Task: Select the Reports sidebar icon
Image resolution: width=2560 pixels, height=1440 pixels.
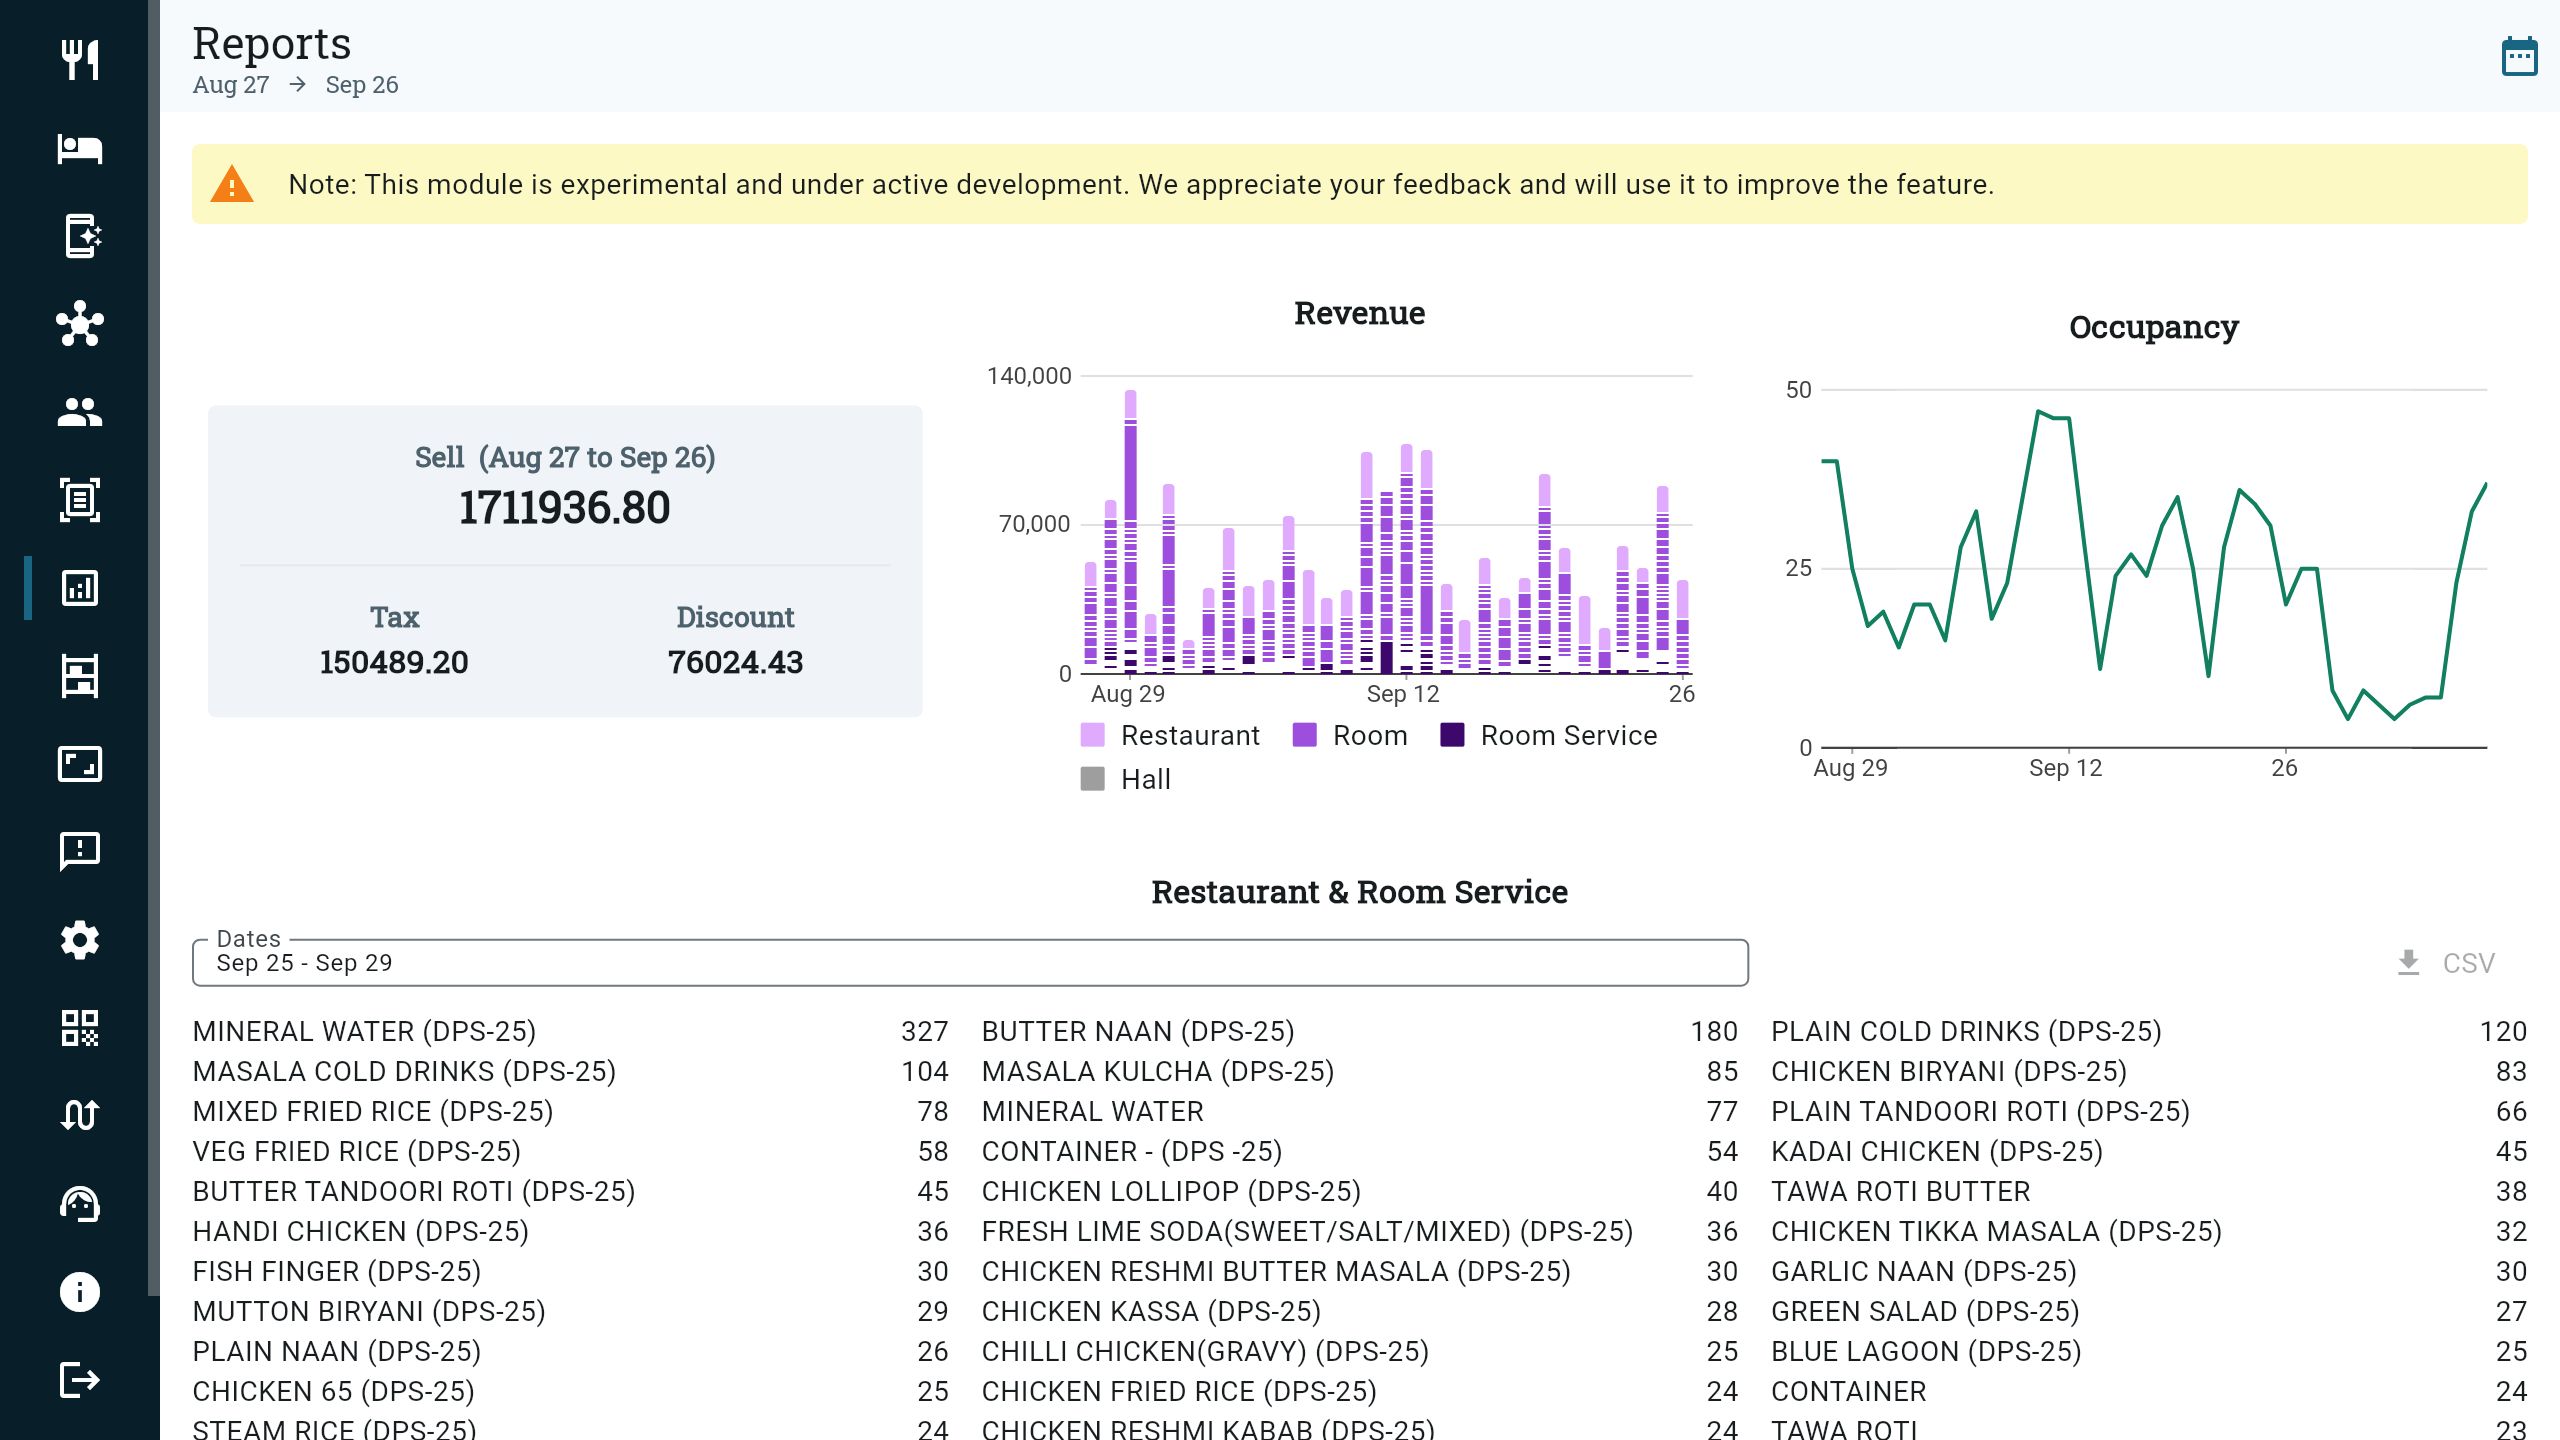Action: point(79,588)
